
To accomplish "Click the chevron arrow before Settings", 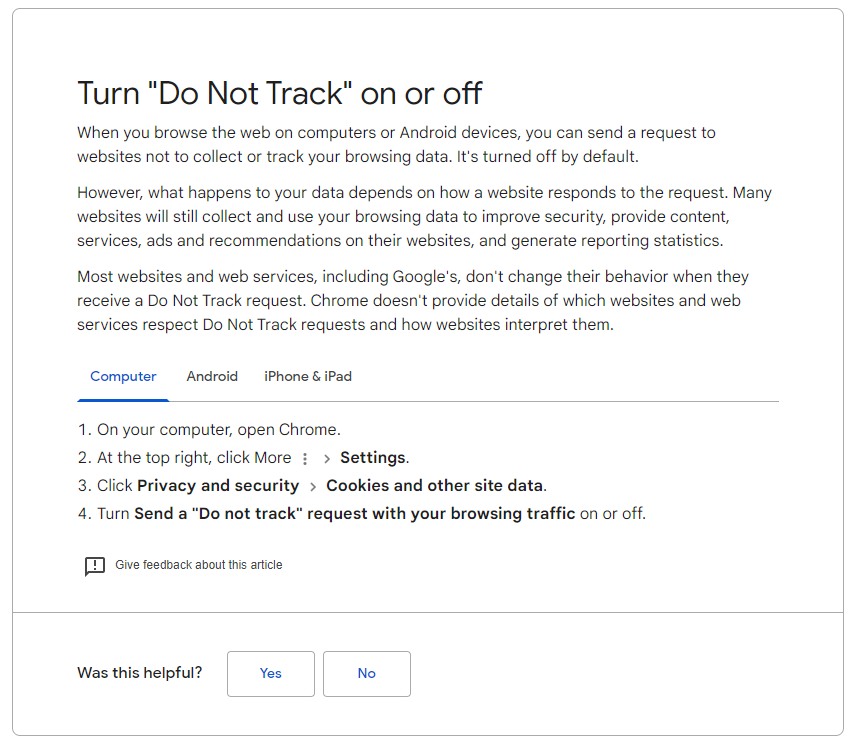I will [x=327, y=458].
